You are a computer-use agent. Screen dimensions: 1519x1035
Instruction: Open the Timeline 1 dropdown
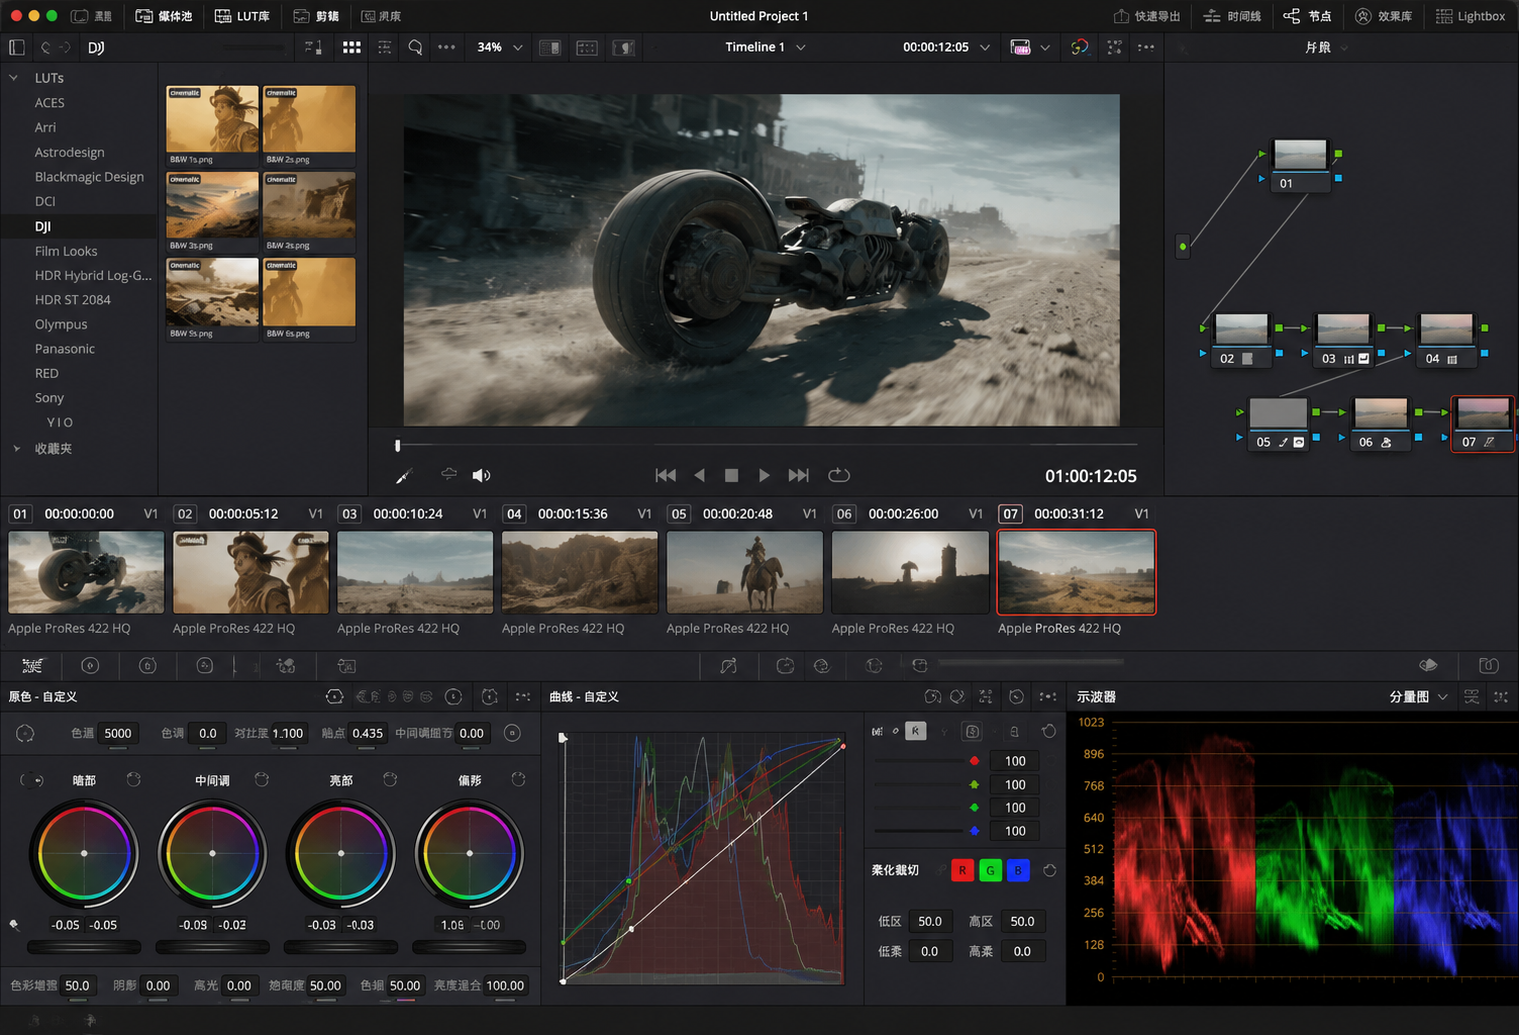765,47
